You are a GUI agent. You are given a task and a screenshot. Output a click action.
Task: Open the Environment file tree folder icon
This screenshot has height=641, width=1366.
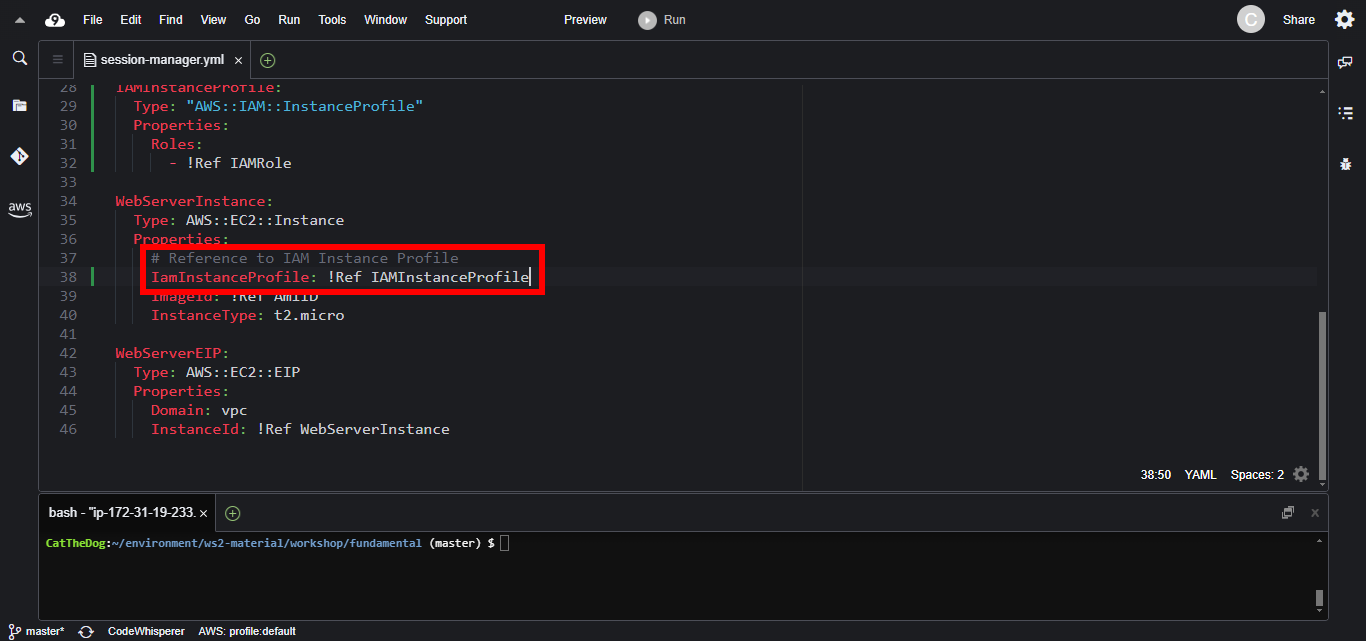[x=19, y=105]
